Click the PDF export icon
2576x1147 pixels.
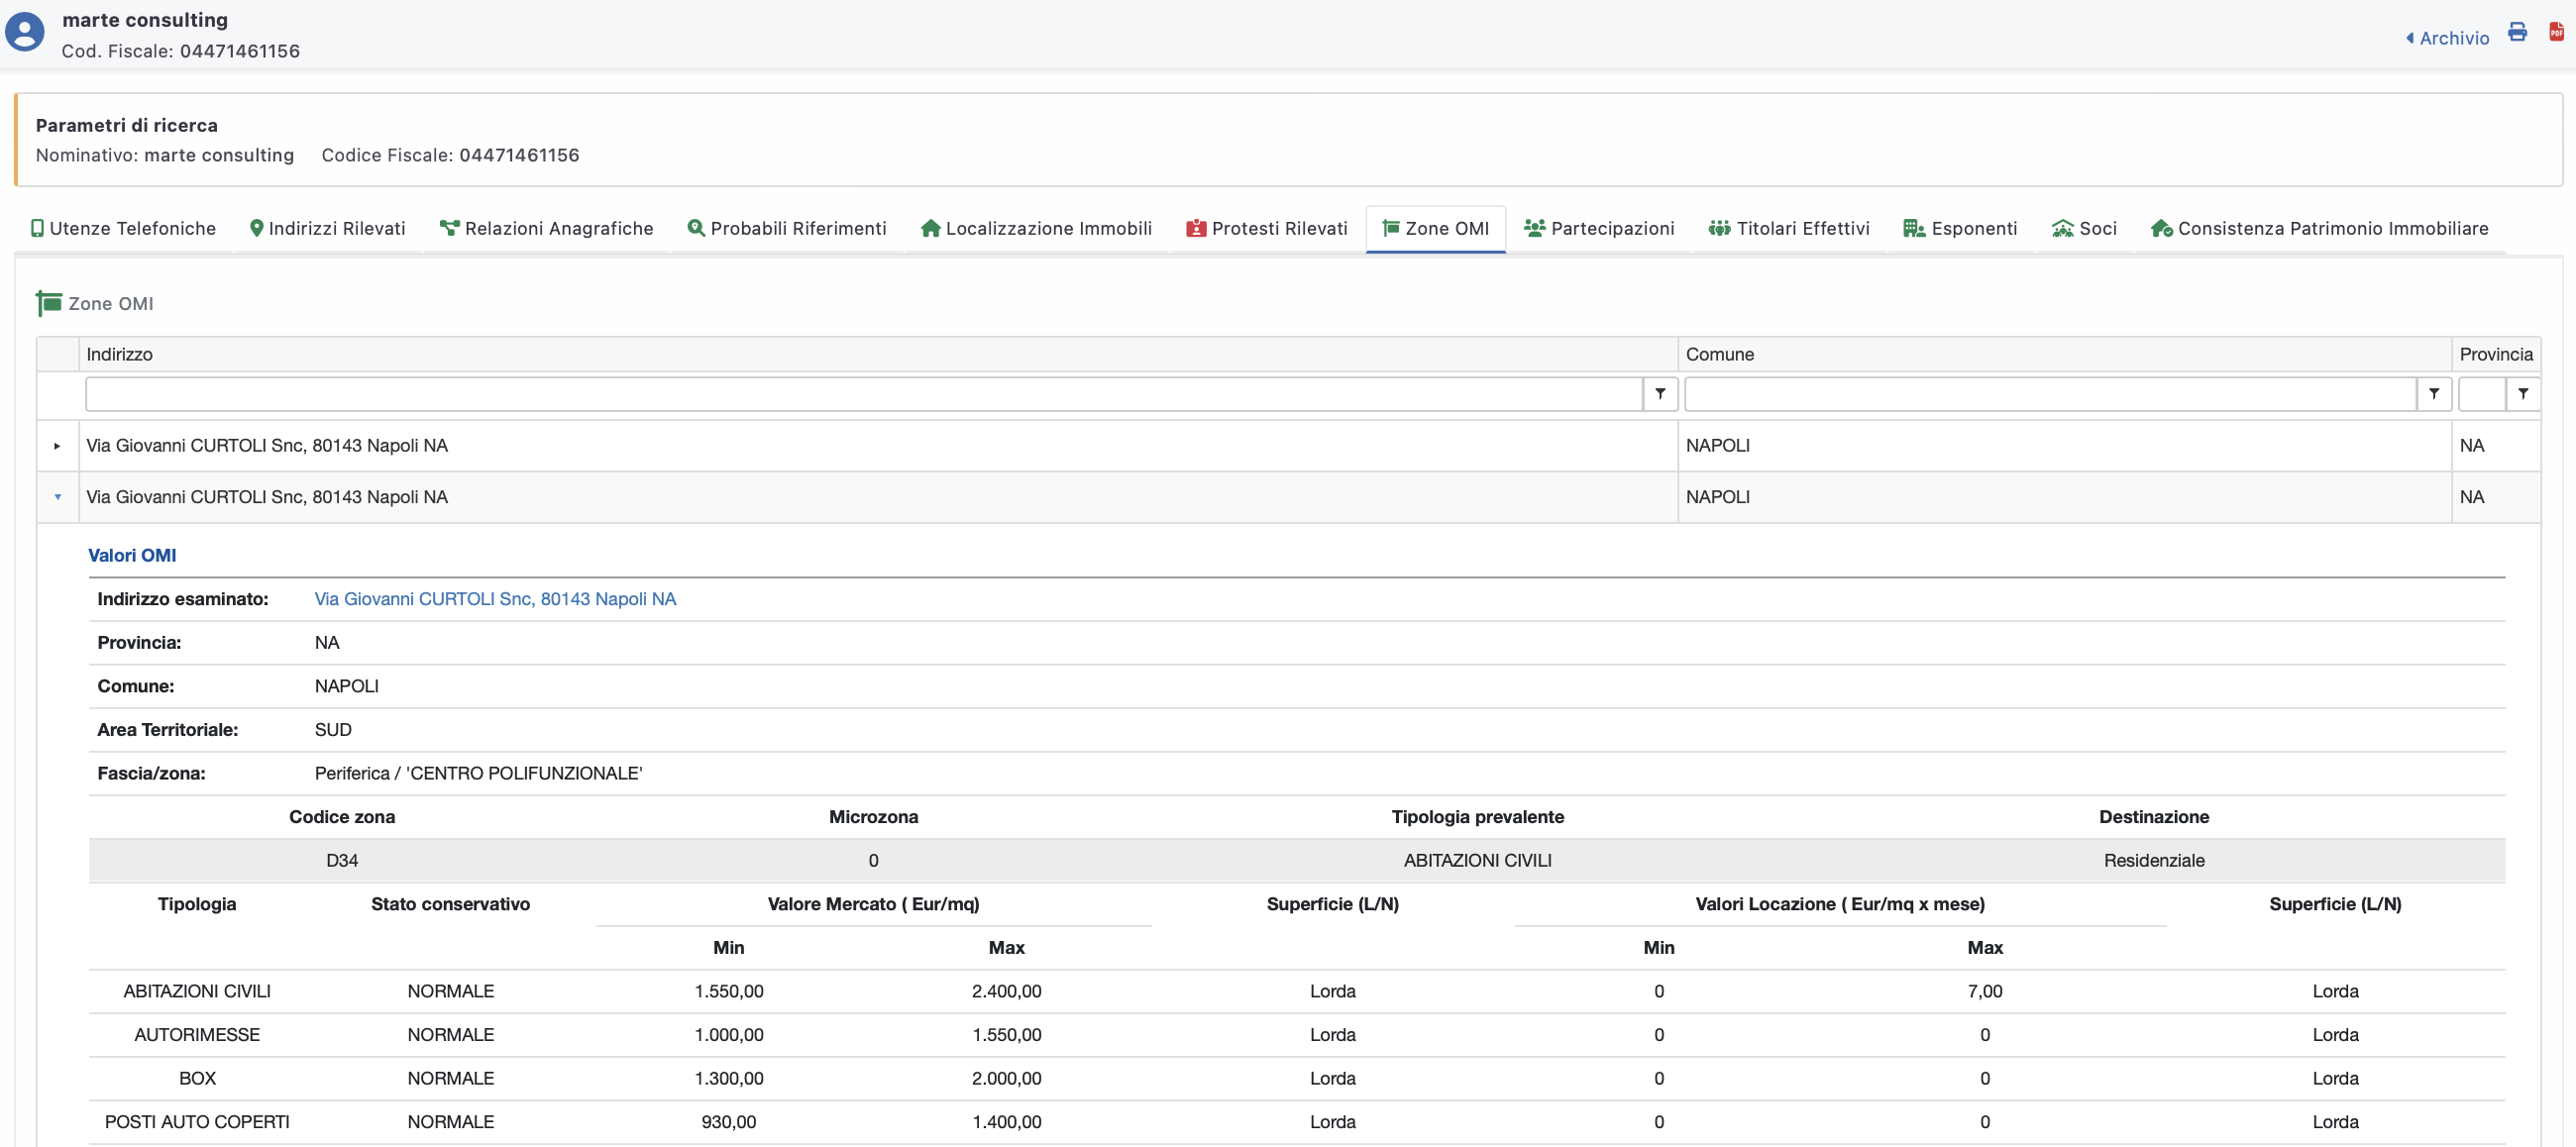(x=2556, y=32)
